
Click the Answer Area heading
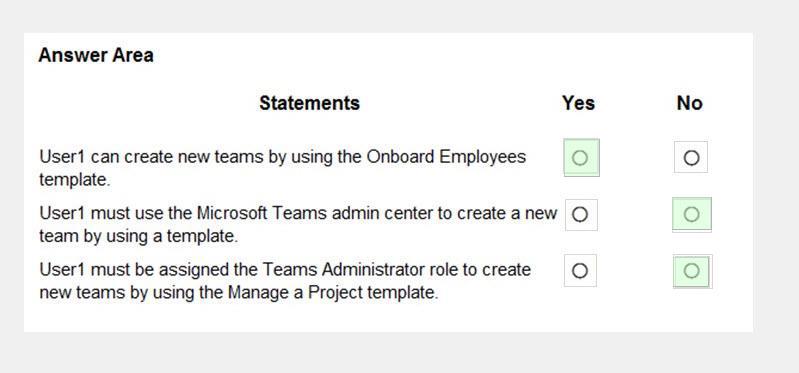click(x=96, y=55)
